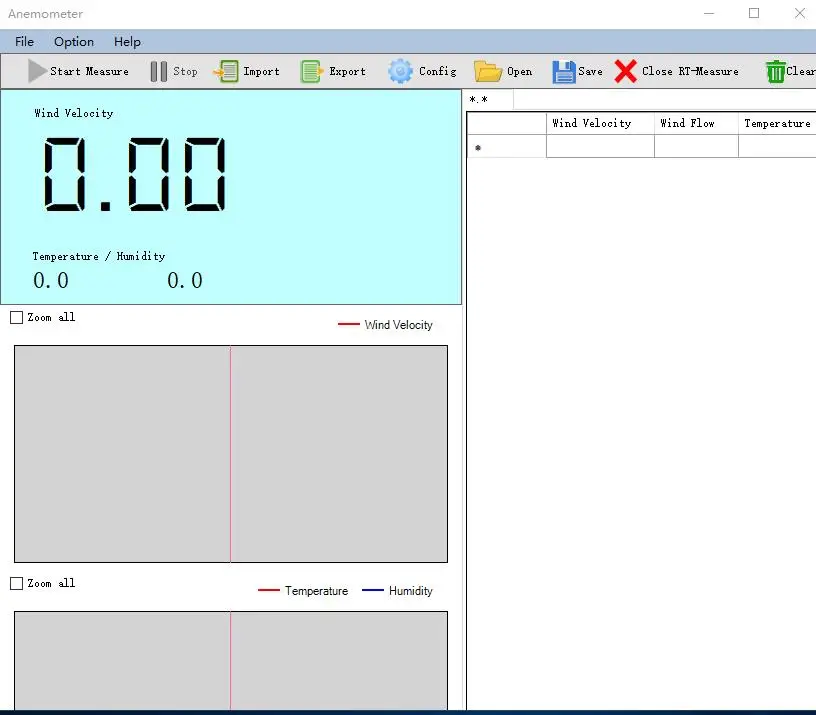This screenshot has height=715, width=816.
Task: Enable Zoom all for Wind Velocity chart
Action: point(17,317)
